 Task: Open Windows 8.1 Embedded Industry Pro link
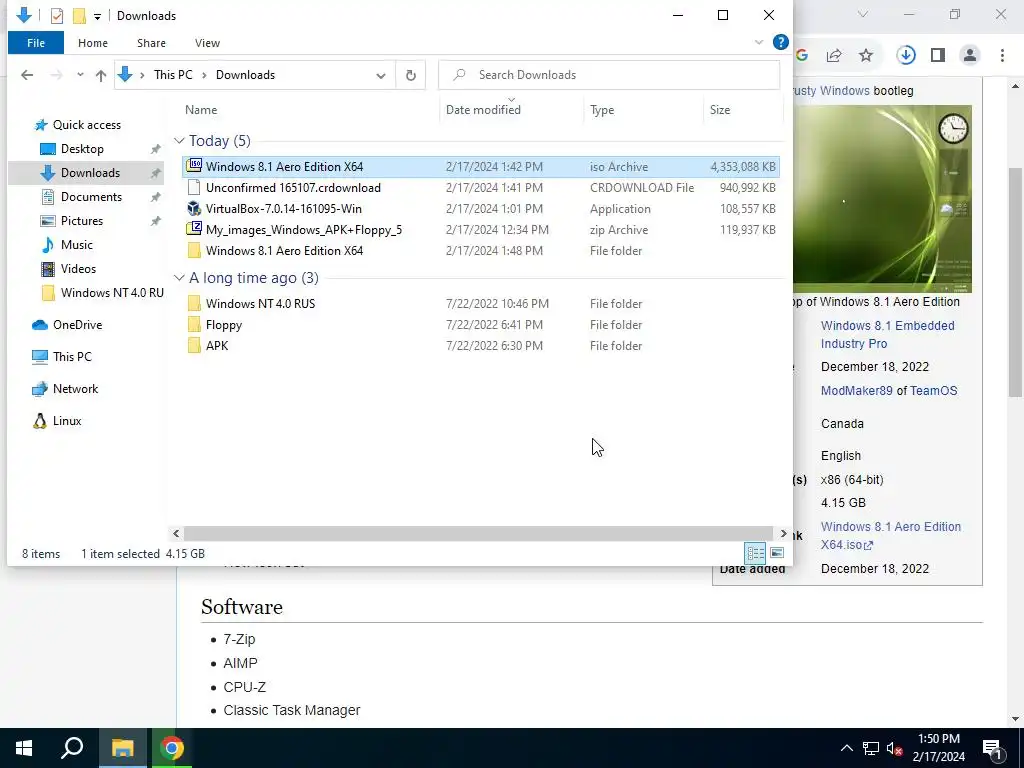(888, 334)
